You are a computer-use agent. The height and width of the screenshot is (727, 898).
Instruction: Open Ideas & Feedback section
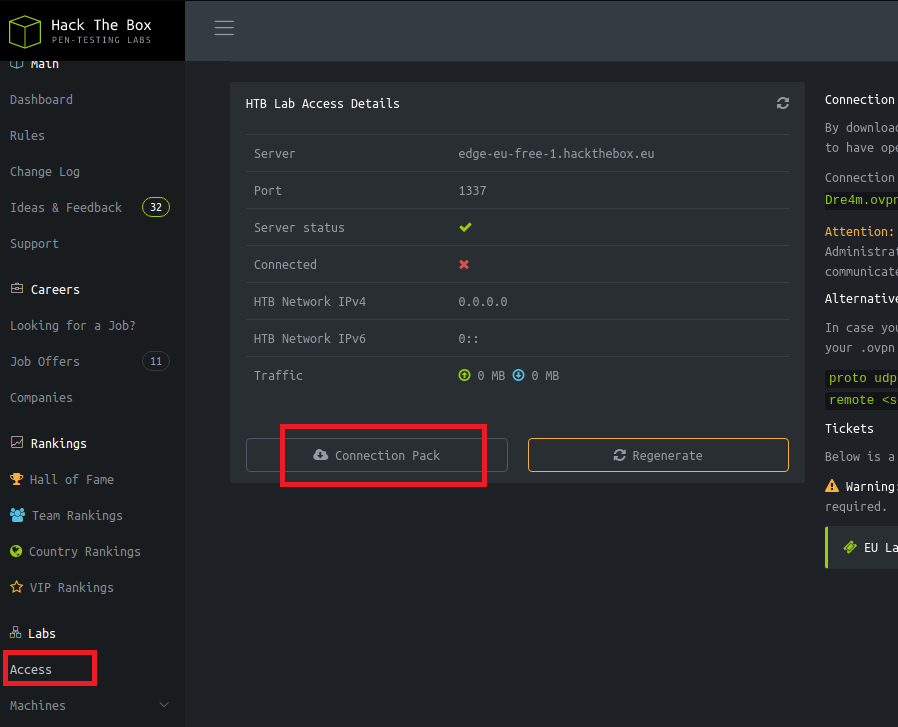(x=66, y=207)
